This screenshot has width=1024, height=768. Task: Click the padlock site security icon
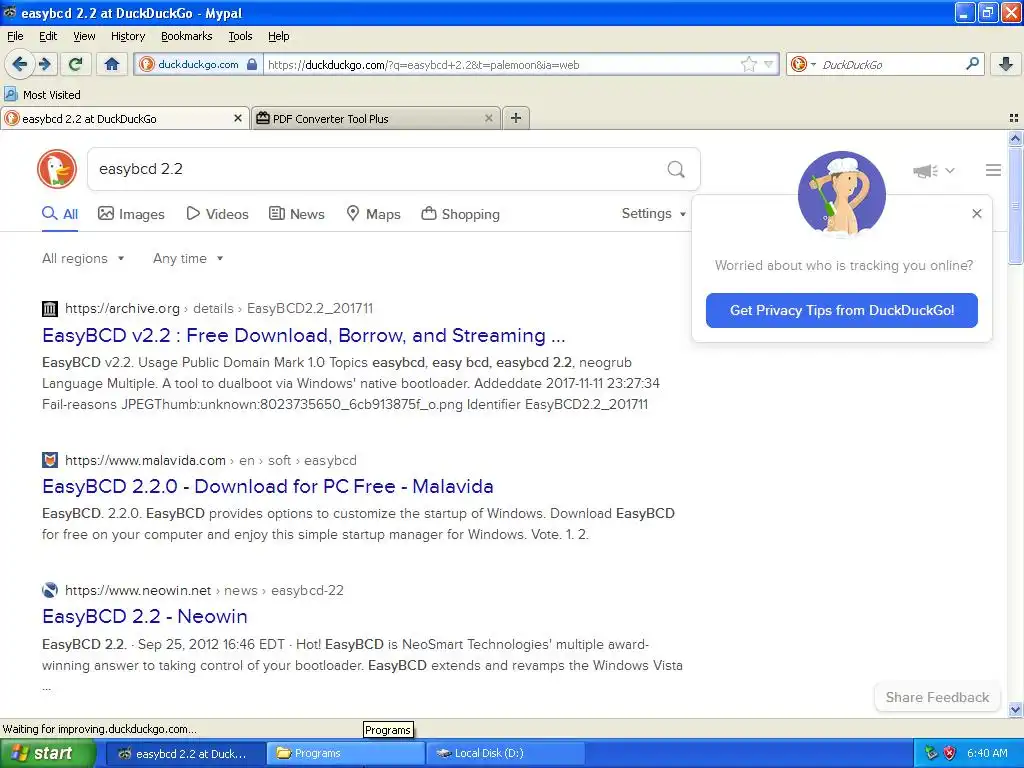(252, 64)
